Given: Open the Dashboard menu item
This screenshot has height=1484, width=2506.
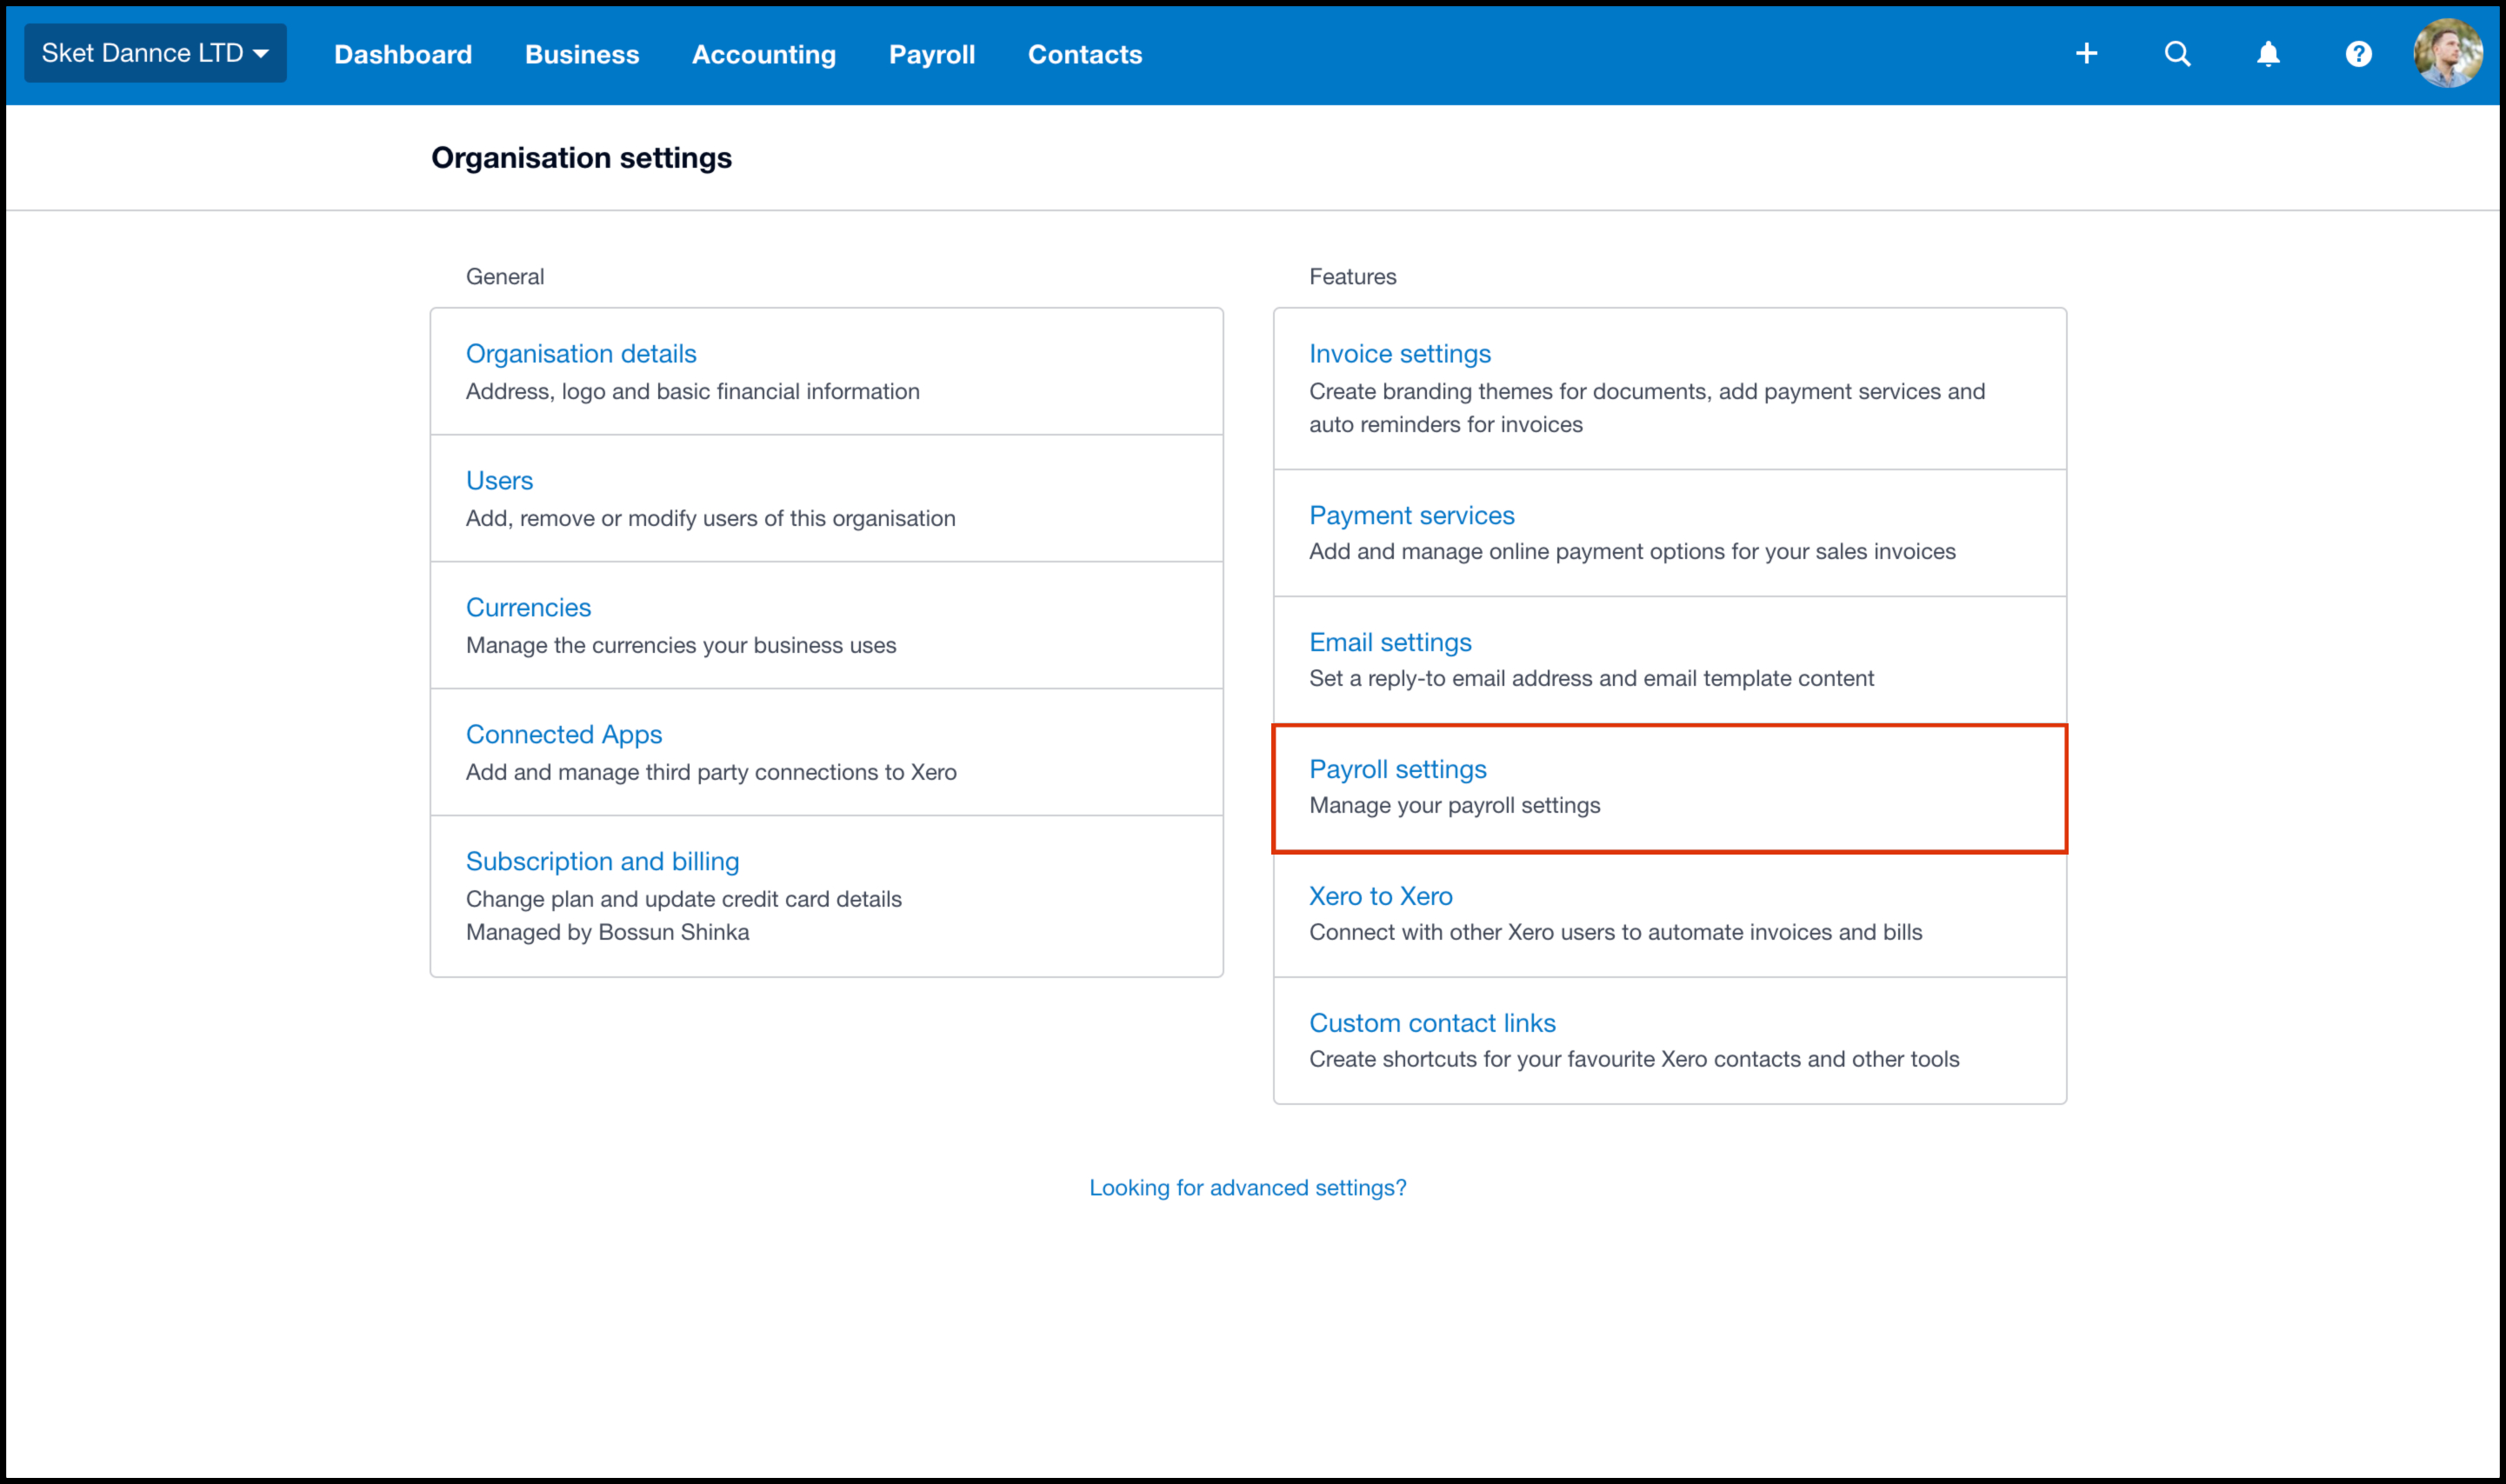Looking at the screenshot, I should pyautogui.click(x=403, y=55).
